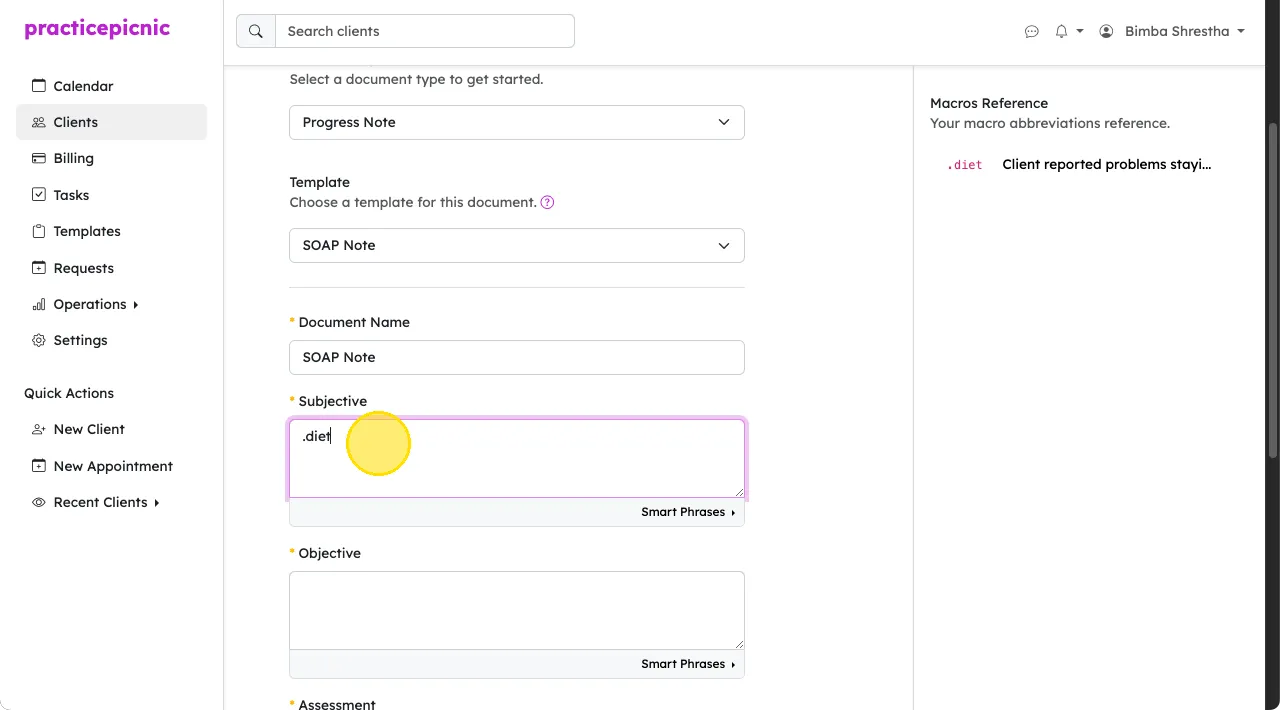Click inside the Objective text area
The width and height of the screenshot is (1280, 710).
[517, 610]
